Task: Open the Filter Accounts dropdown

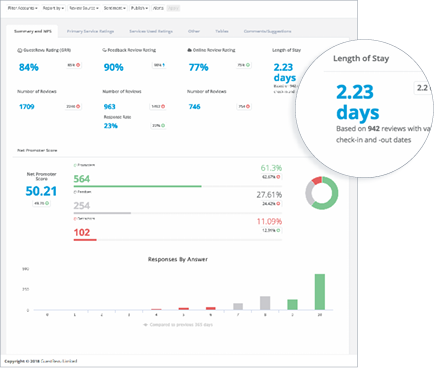Action: [22, 8]
